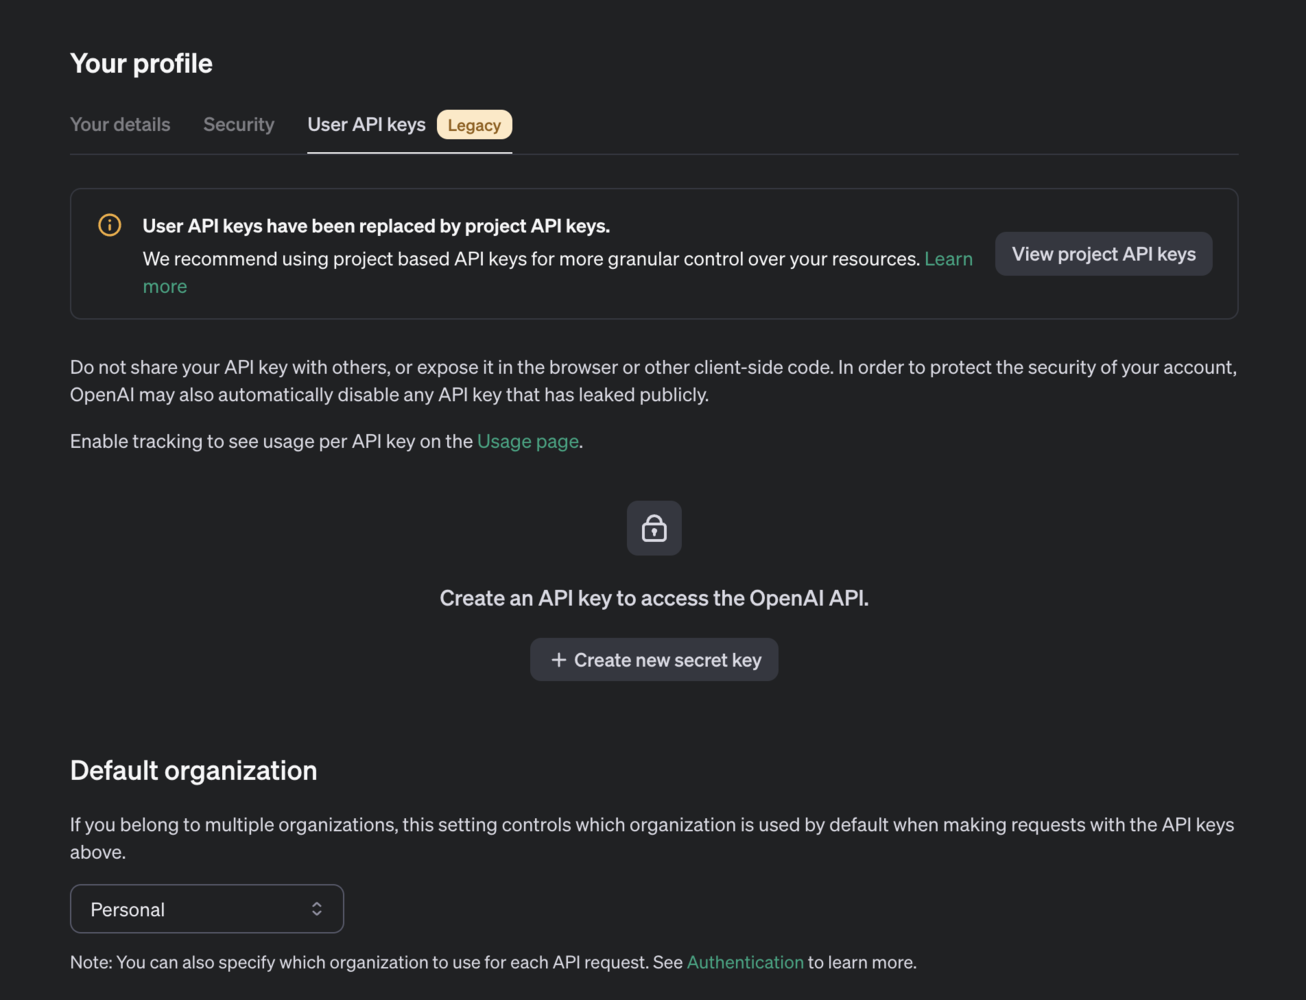Open the Personal default organization dropdown
Screen dimensions: 1306x1000
point(207,909)
